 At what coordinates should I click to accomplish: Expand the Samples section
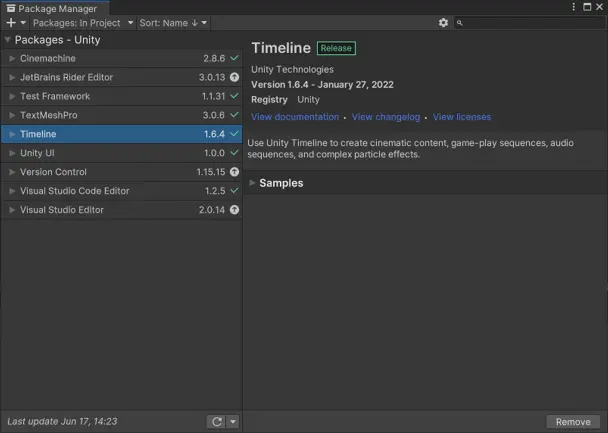pos(252,183)
